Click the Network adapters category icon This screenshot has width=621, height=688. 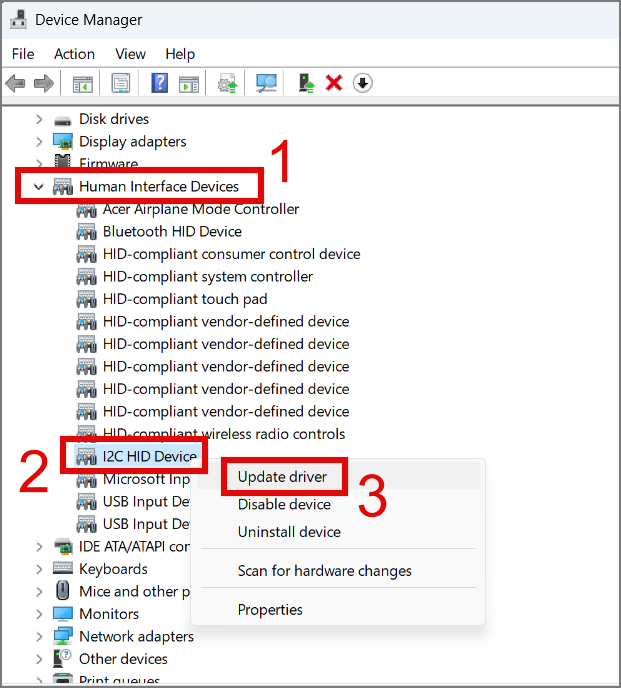[63, 636]
